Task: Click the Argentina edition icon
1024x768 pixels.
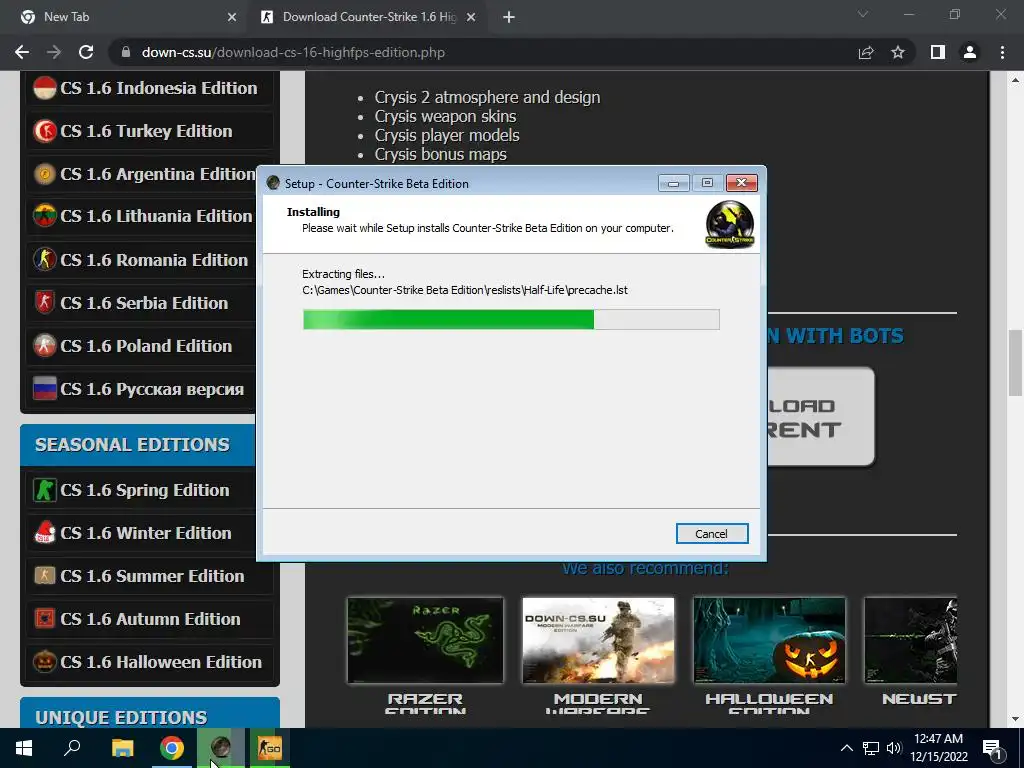Action: pyautogui.click(x=44, y=174)
